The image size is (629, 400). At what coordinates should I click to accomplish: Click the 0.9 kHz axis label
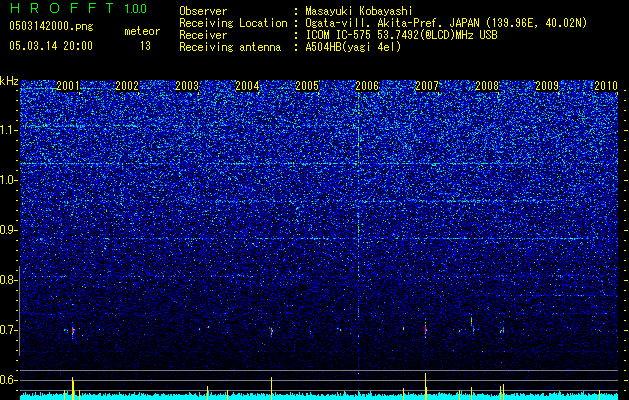(x=9, y=230)
